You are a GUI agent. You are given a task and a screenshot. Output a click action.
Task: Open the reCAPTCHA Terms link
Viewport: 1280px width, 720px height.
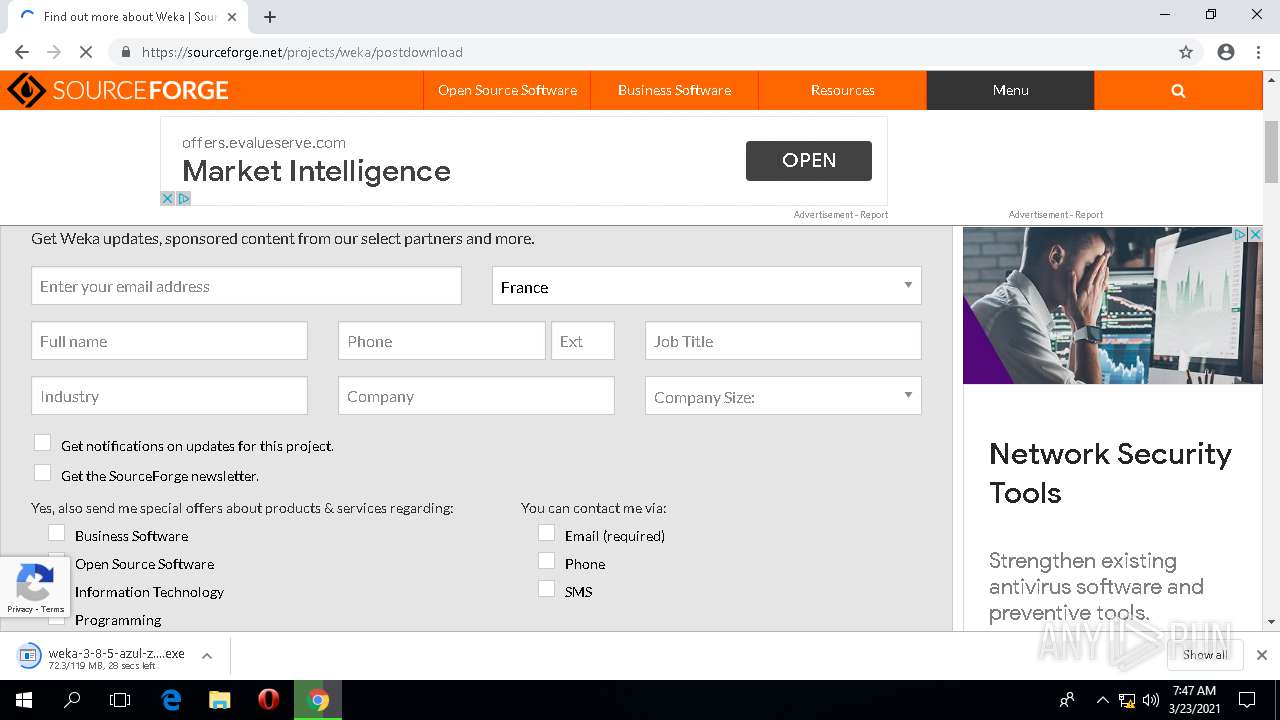(53, 609)
